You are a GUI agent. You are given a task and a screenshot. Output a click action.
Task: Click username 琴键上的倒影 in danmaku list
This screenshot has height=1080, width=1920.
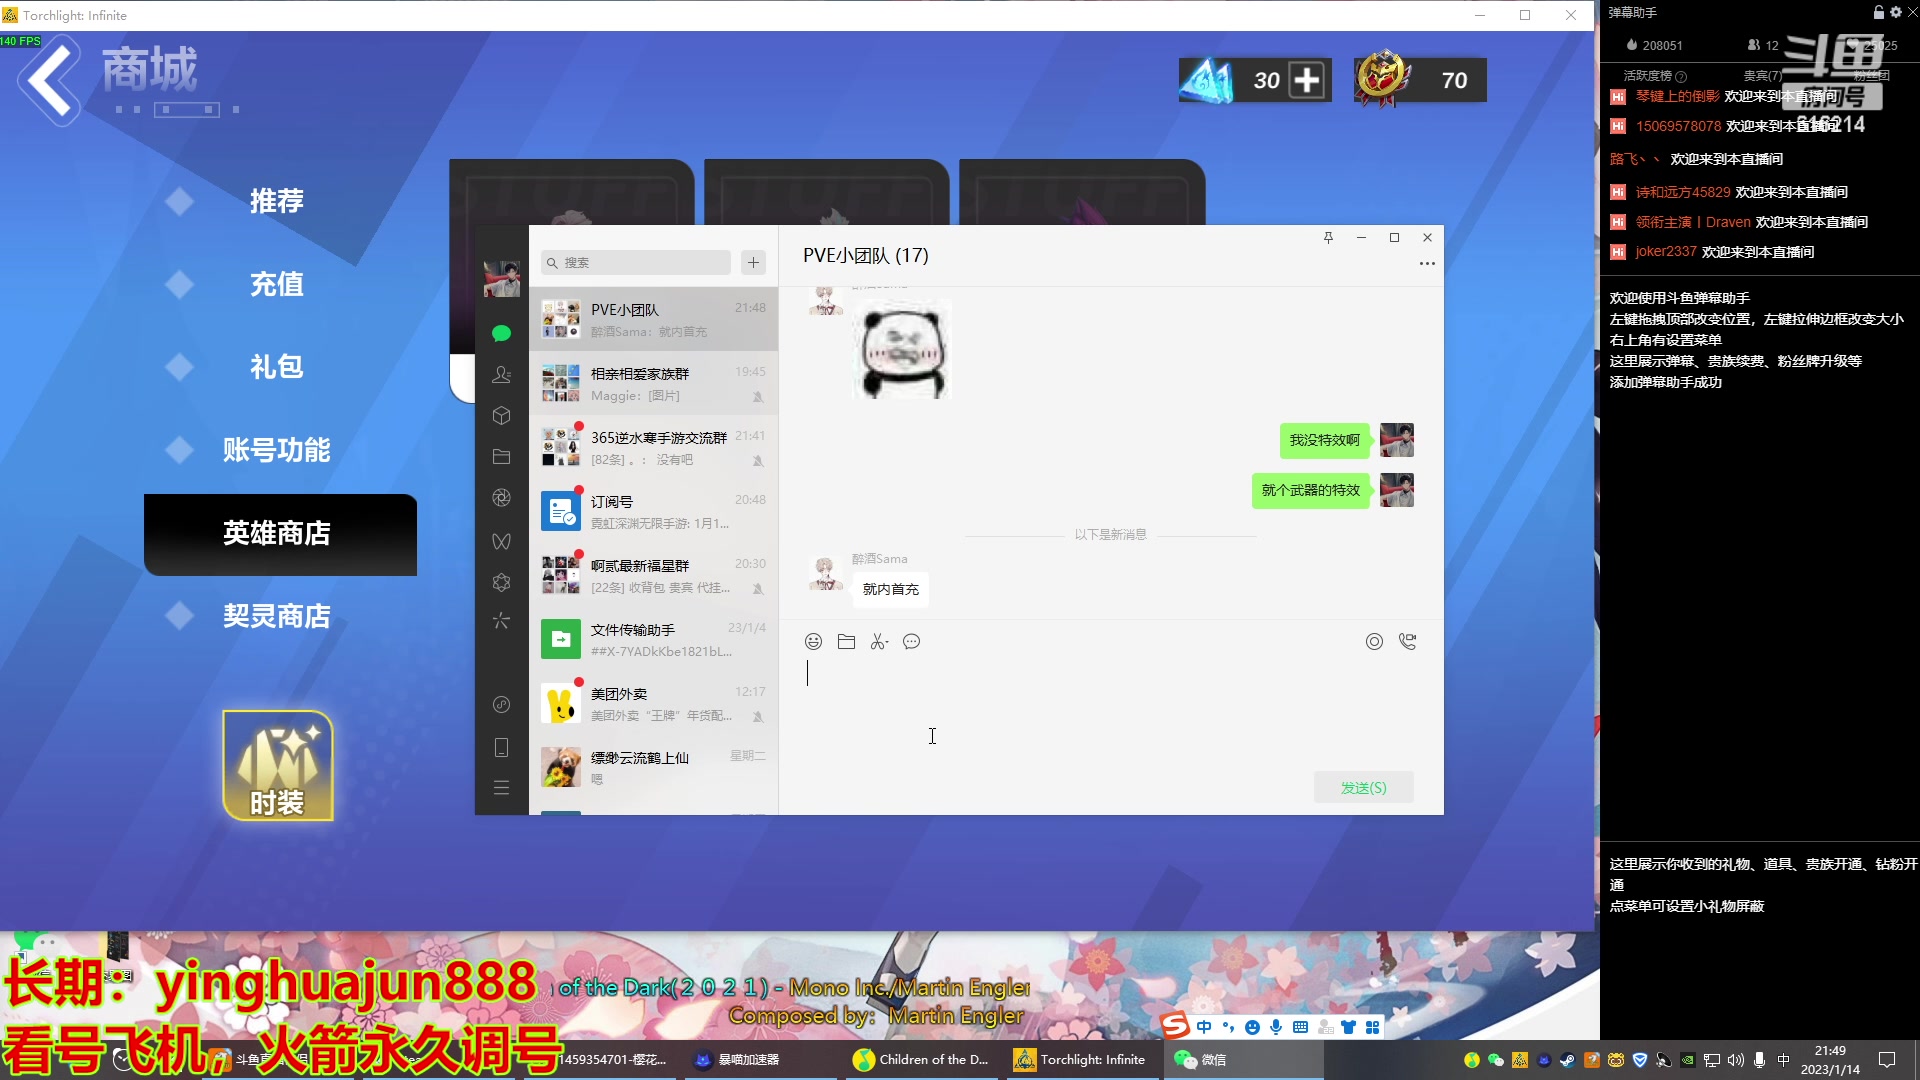pos(1677,96)
